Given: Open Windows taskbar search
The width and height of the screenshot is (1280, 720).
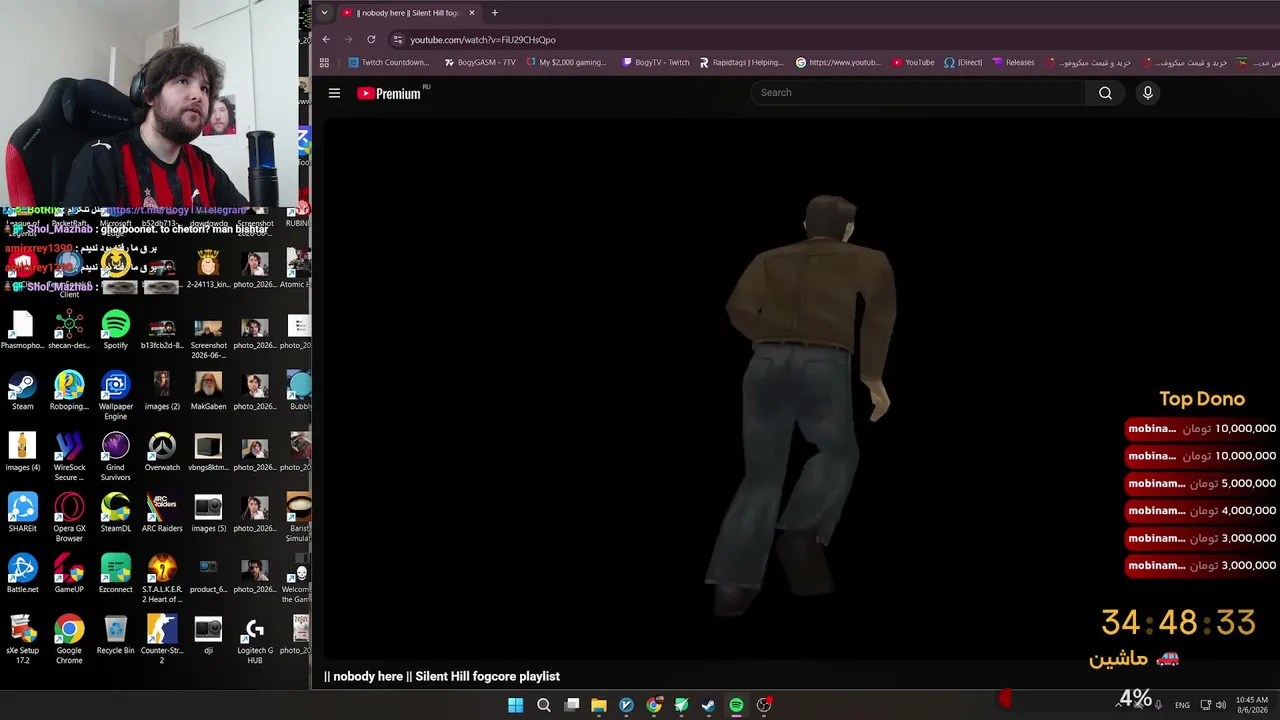Looking at the screenshot, I should click(543, 705).
